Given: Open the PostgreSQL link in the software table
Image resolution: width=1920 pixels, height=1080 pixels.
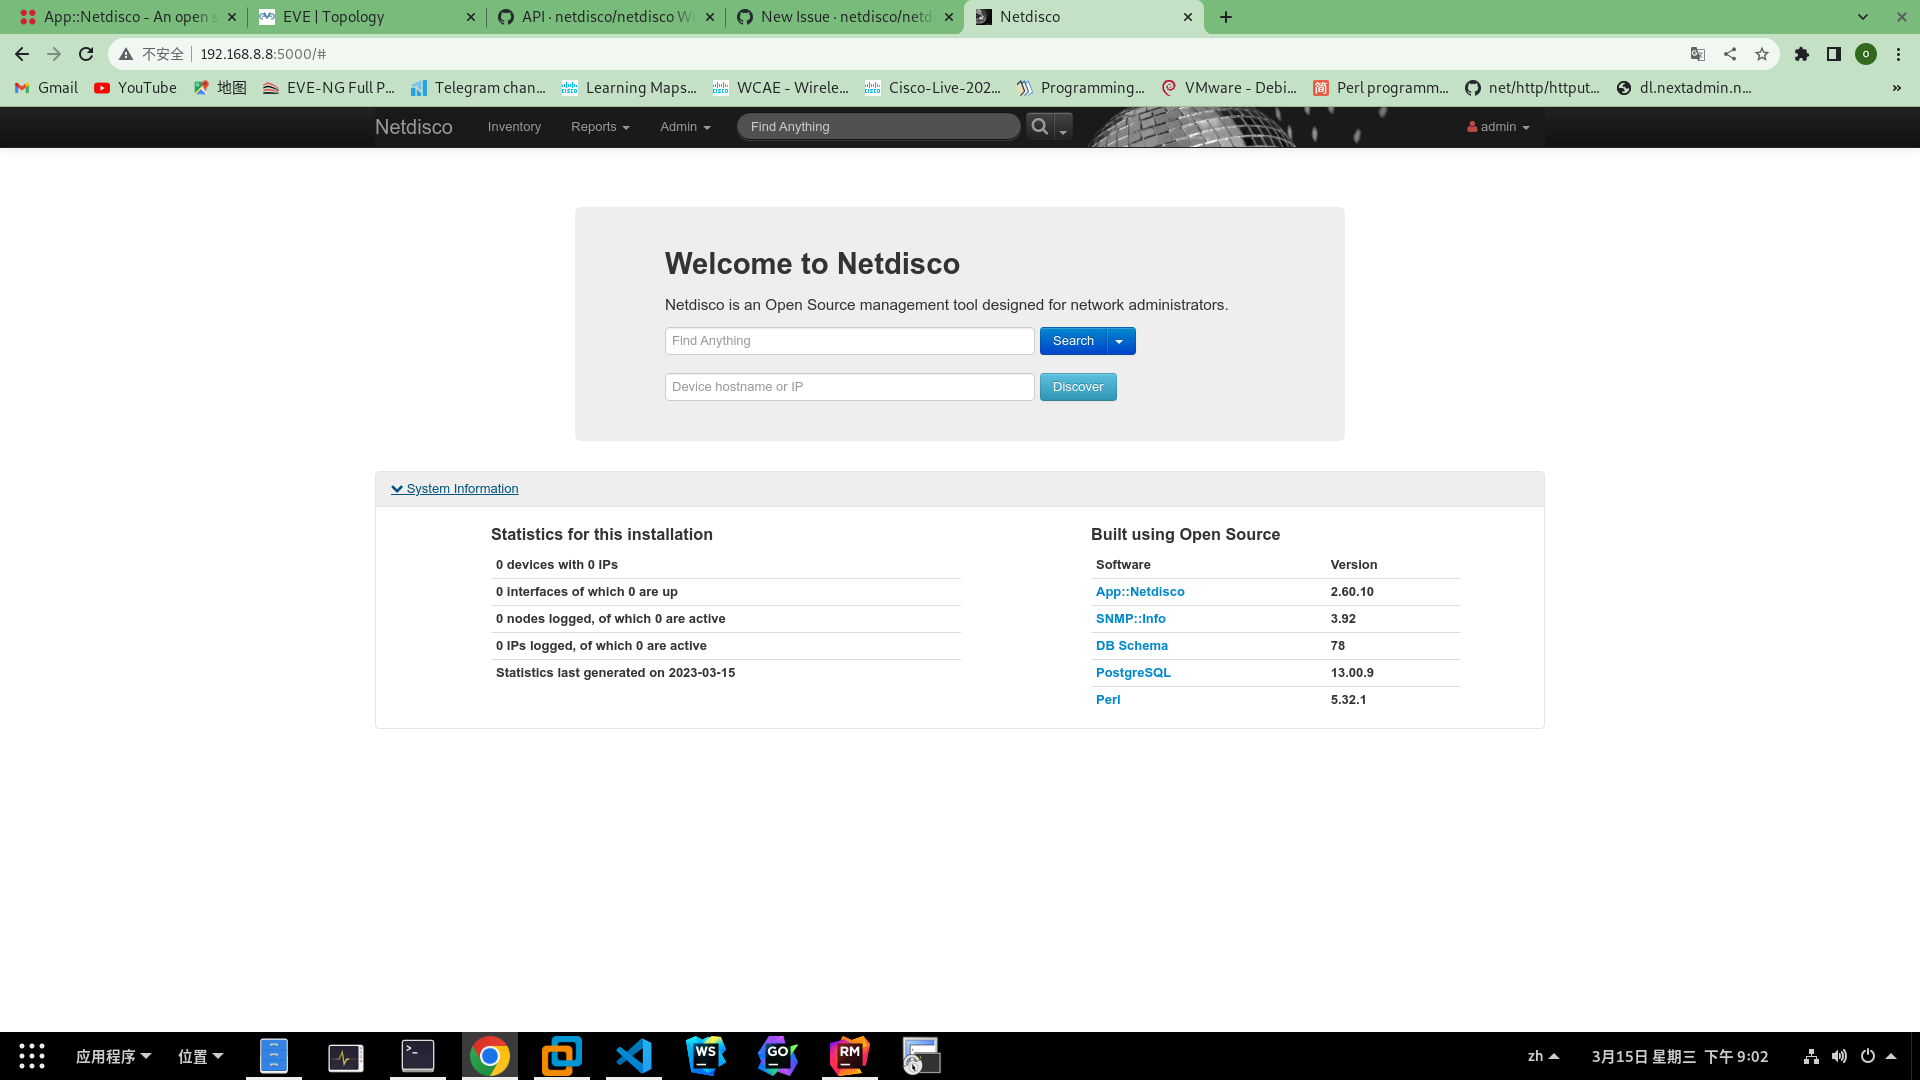Looking at the screenshot, I should tap(1132, 673).
